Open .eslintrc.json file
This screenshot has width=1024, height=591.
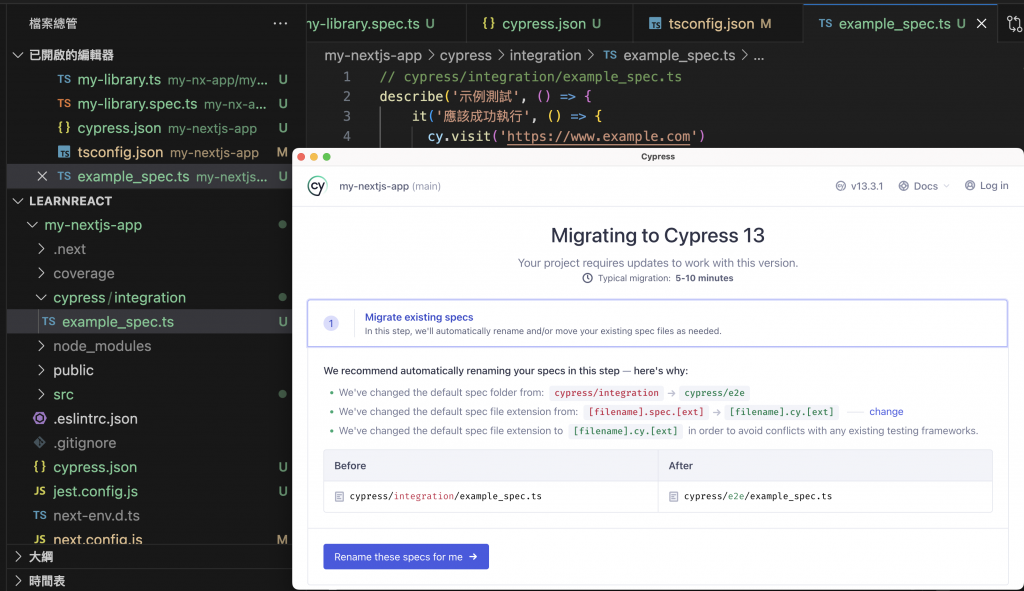click(x=150, y=418)
